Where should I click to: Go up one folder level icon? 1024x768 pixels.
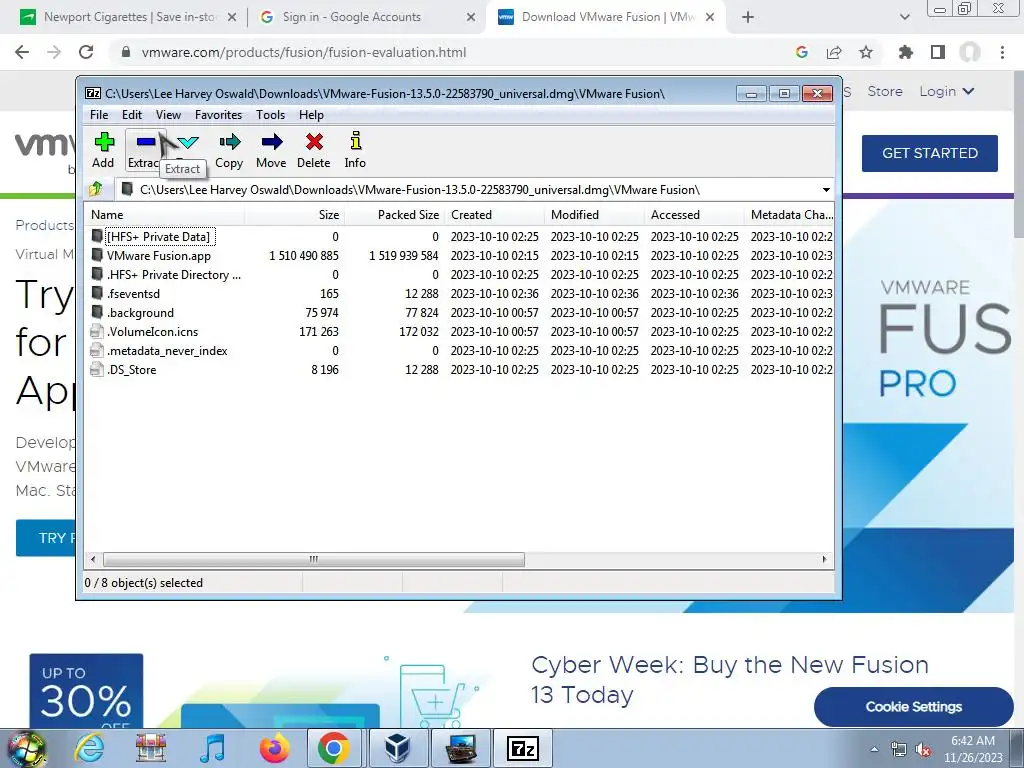(x=96, y=189)
